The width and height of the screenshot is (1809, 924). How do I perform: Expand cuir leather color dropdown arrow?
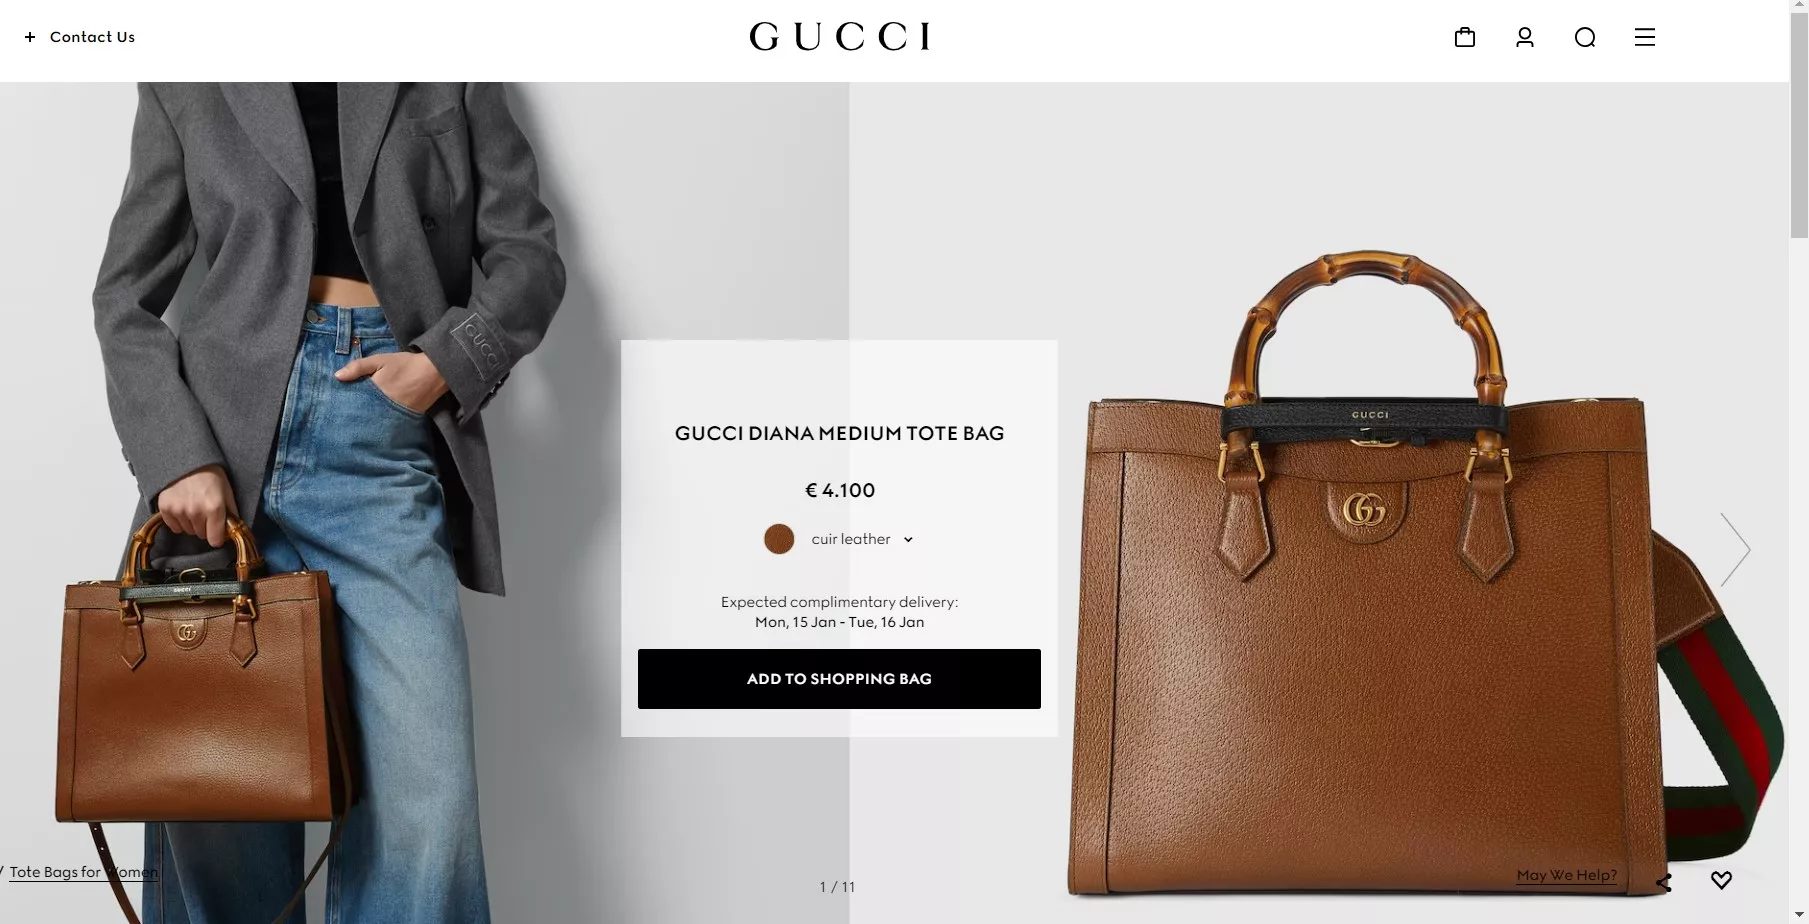tap(908, 540)
